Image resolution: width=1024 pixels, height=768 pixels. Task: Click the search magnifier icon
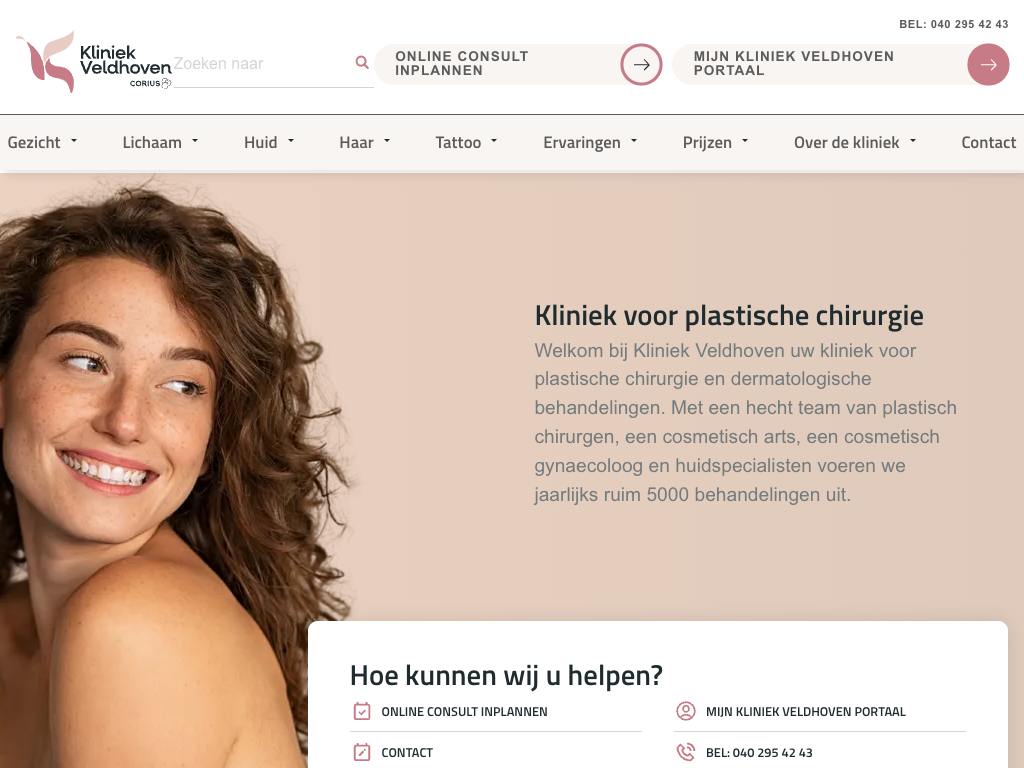pyautogui.click(x=362, y=63)
